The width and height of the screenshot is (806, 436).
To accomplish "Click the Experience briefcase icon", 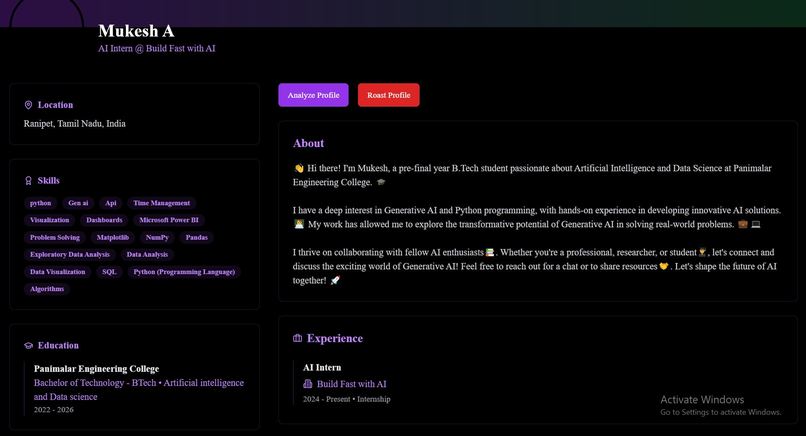I will click(x=297, y=338).
